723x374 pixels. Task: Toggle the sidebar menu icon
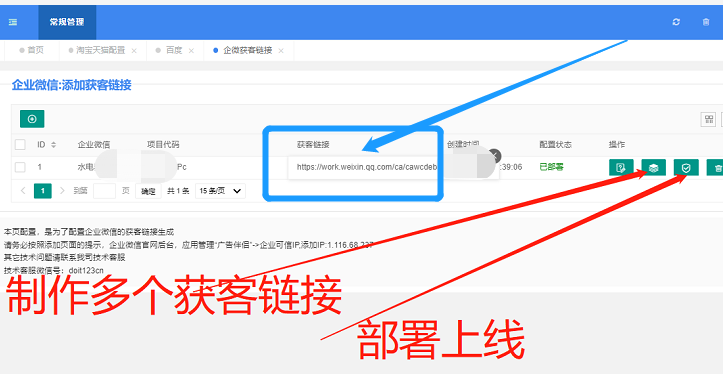coord(13,22)
